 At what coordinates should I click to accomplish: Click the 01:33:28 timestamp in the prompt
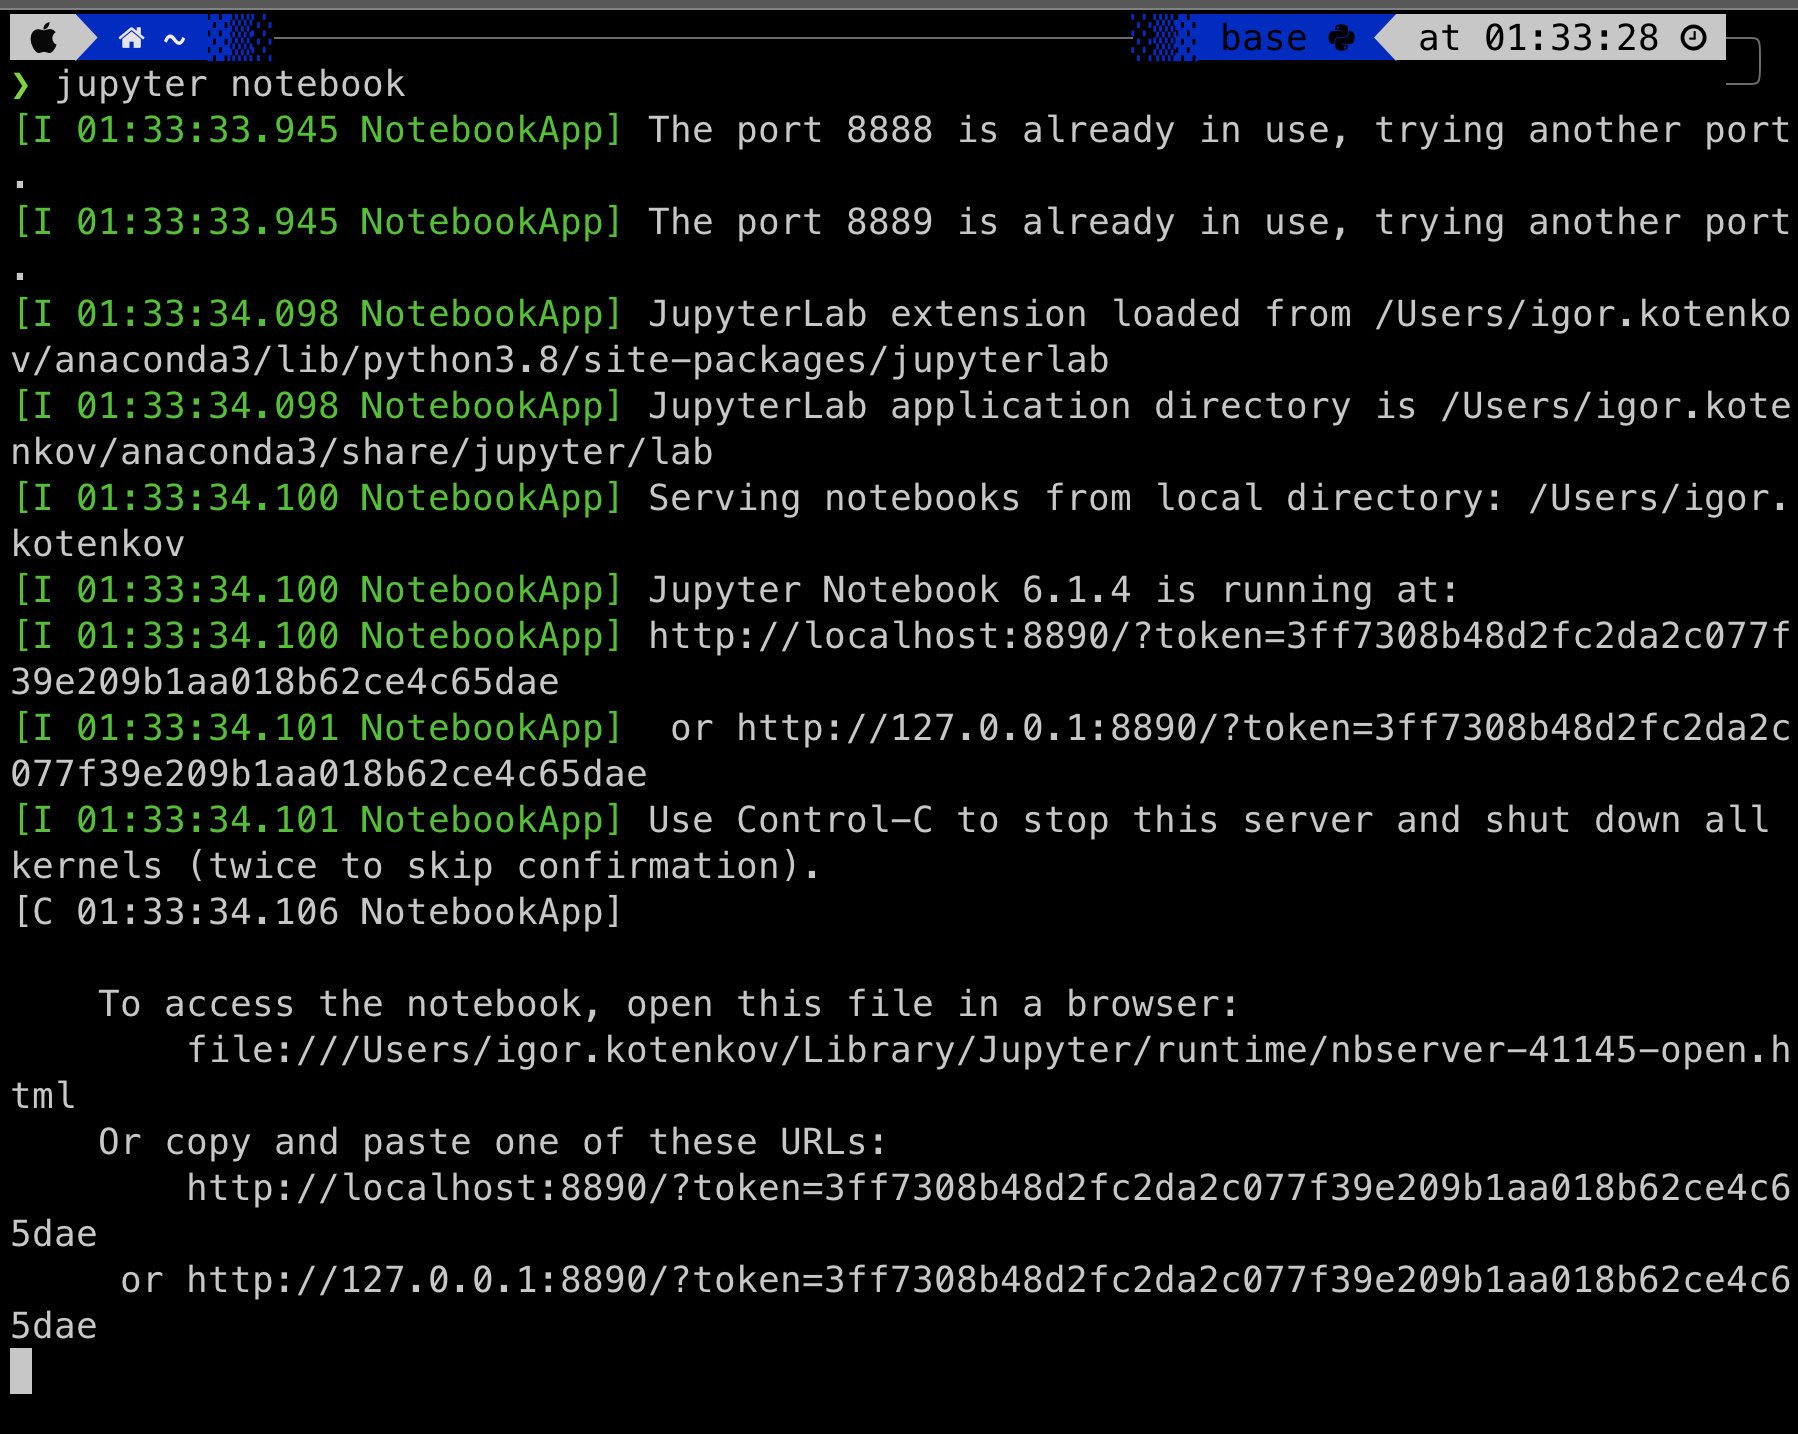coord(1570,39)
